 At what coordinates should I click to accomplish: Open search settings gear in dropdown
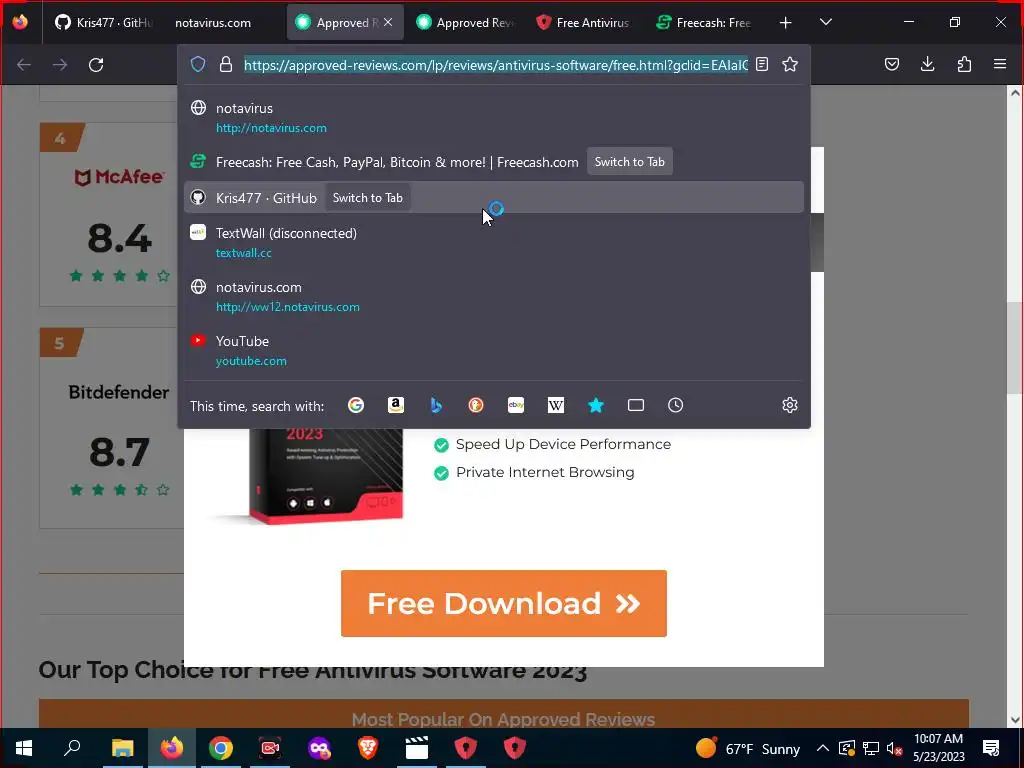tap(790, 405)
